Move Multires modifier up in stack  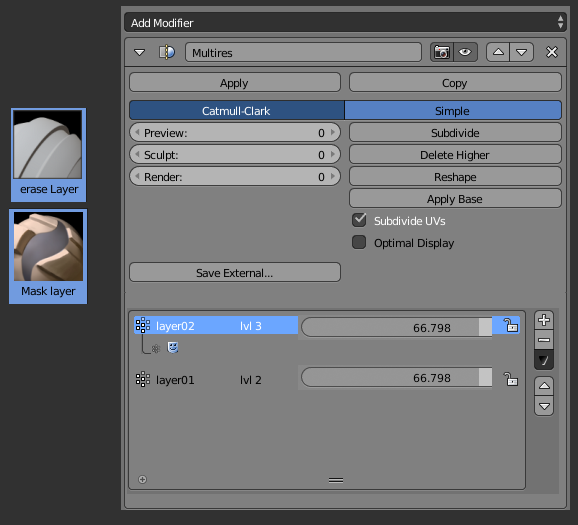point(498,52)
